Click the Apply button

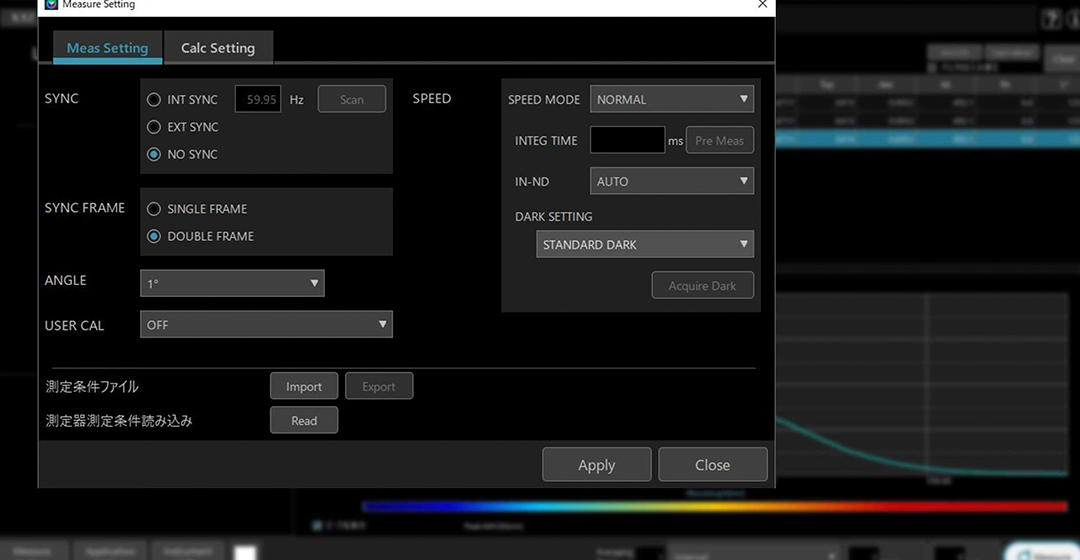click(596, 465)
